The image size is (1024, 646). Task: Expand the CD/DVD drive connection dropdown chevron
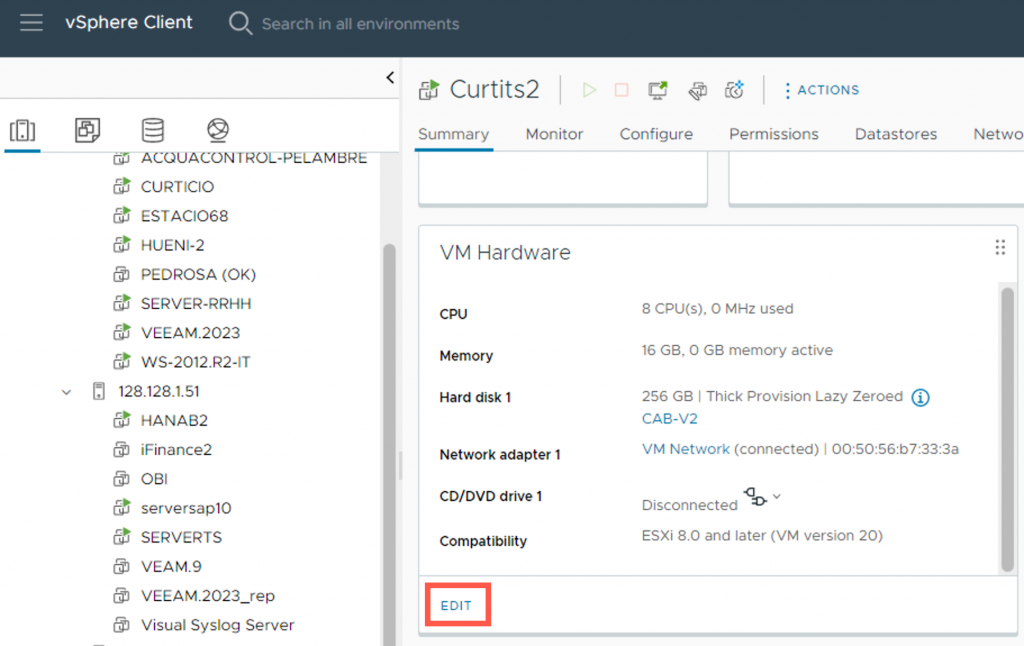coord(776,497)
